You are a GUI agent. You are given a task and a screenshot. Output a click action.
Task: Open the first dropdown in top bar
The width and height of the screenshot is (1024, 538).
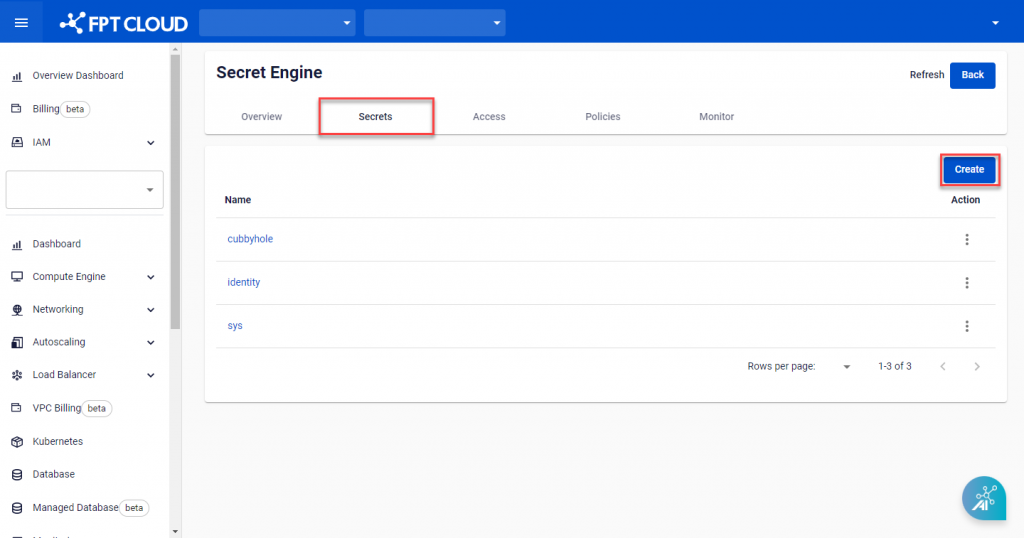[x=278, y=22]
